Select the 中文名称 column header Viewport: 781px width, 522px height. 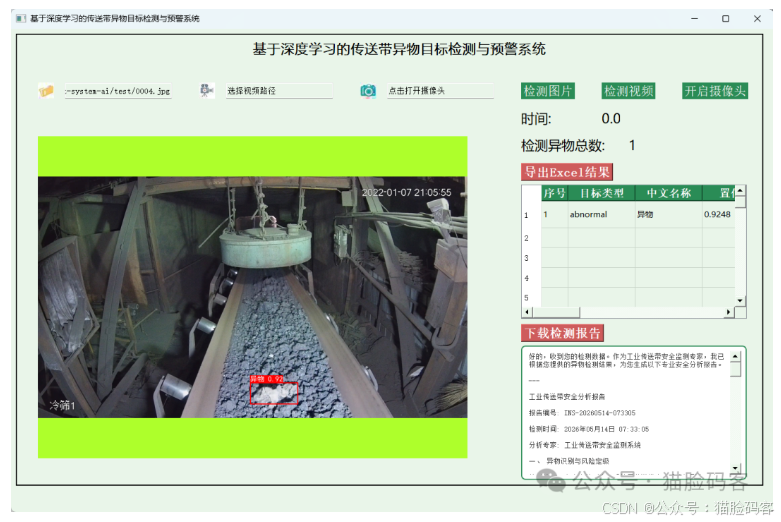(x=668, y=193)
